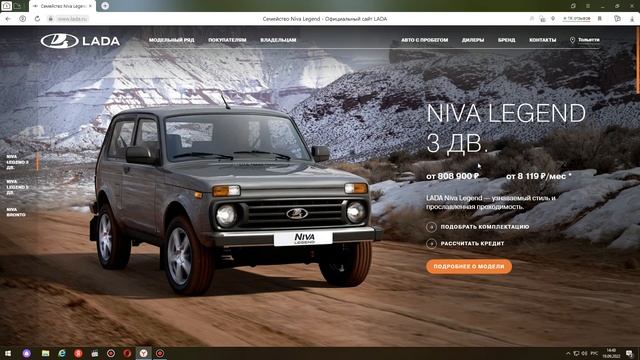Open the notification center icon
The width and height of the screenshot is (640, 360).
click(x=630, y=353)
